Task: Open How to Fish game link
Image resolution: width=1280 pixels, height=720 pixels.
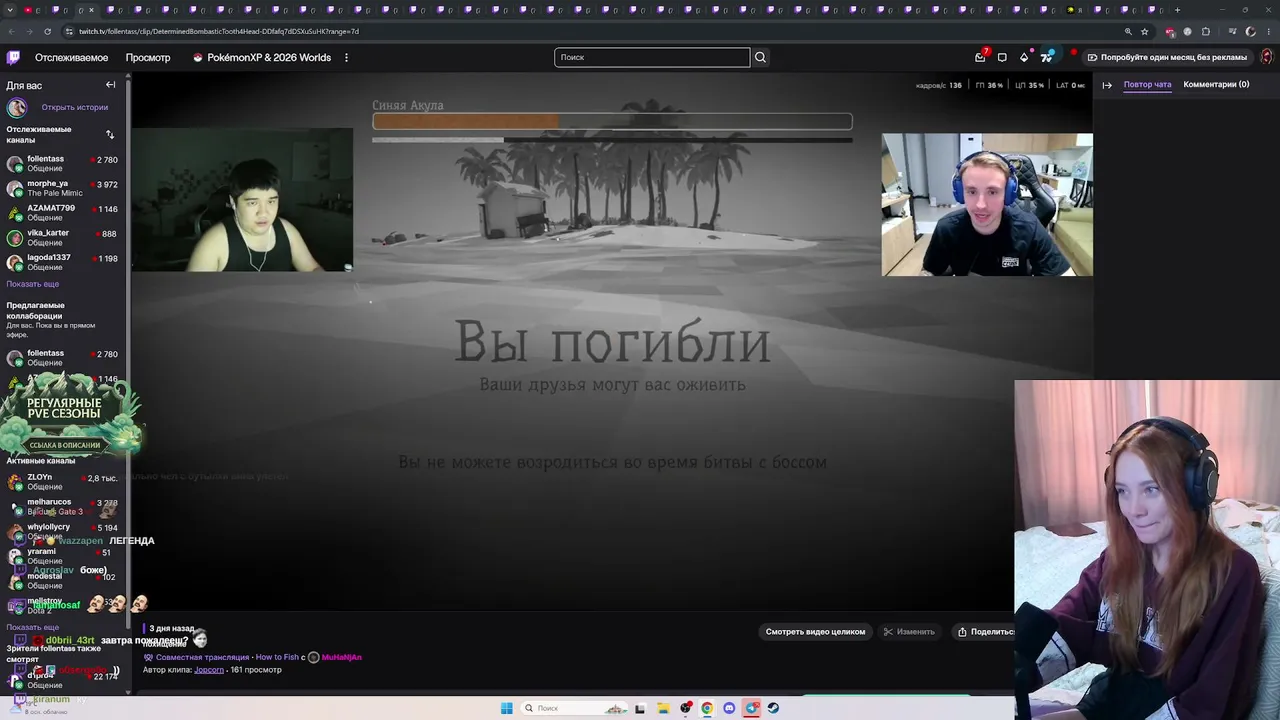Action: click(277, 657)
